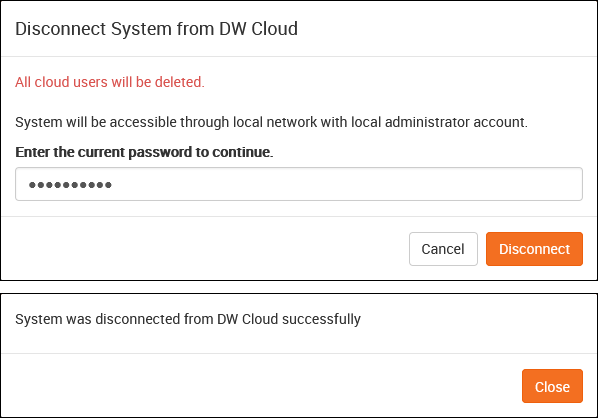Click the local administrator account info text
The height and width of the screenshot is (418, 598).
(x=271, y=122)
